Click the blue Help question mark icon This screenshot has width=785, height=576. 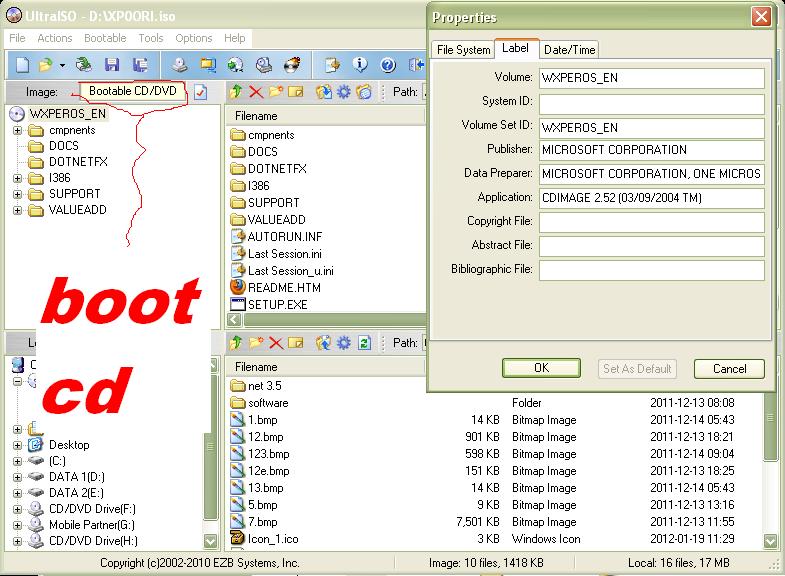[388, 65]
